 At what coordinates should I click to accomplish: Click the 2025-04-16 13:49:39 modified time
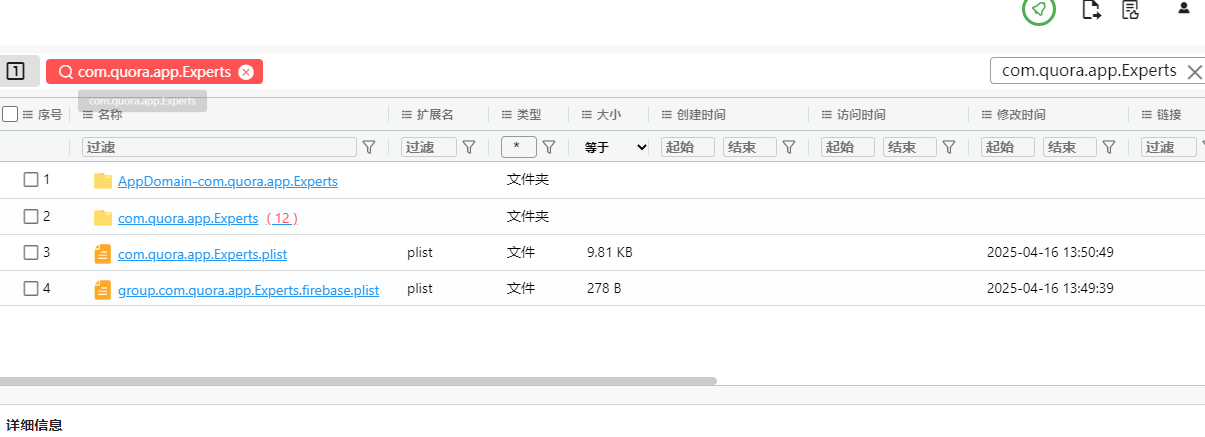point(1050,288)
